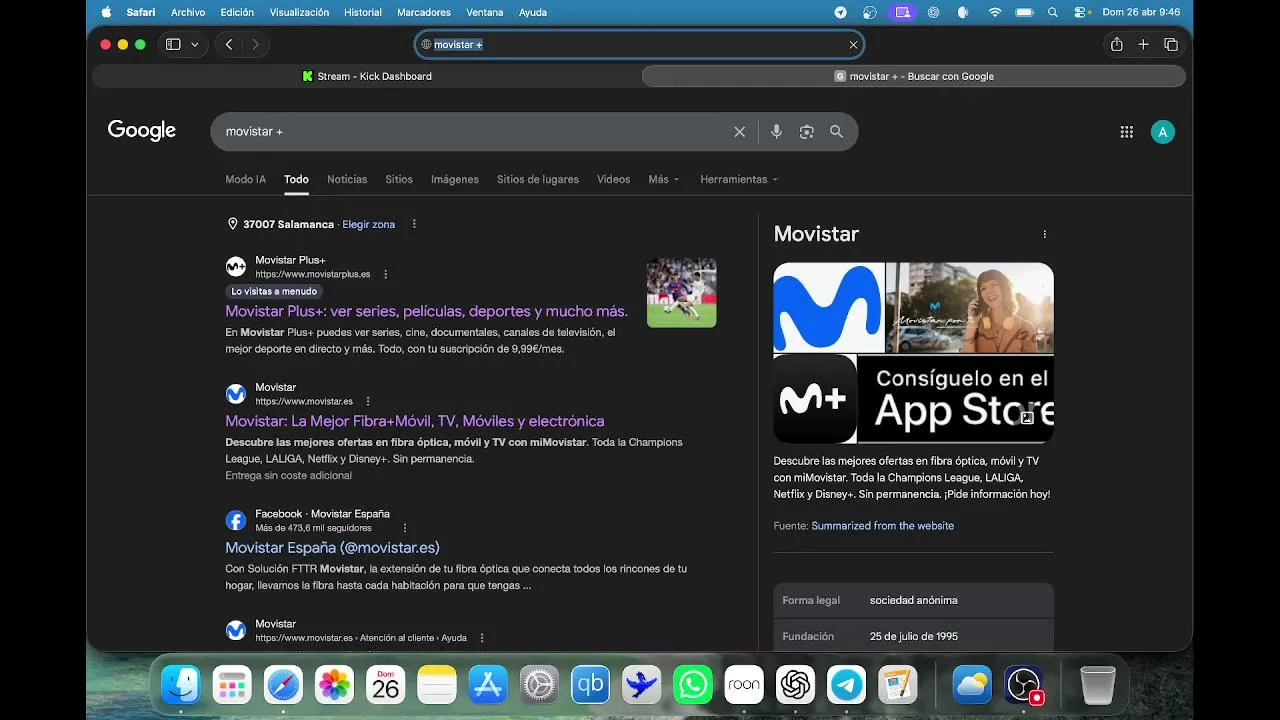1280x720 pixels.
Task: Open more options in Movistar knowledge panel
Action: coord(1045,235)
